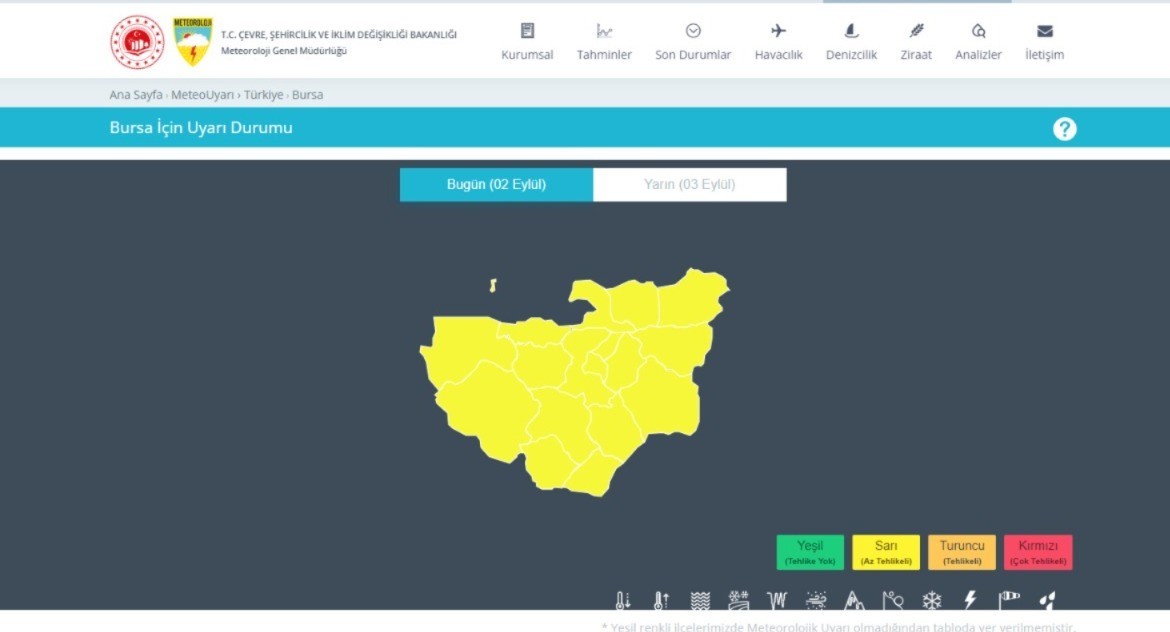Click the high temperature thermometer icon
The width and height of the screenshot is (1170, 632).
[x=660, y=601]
